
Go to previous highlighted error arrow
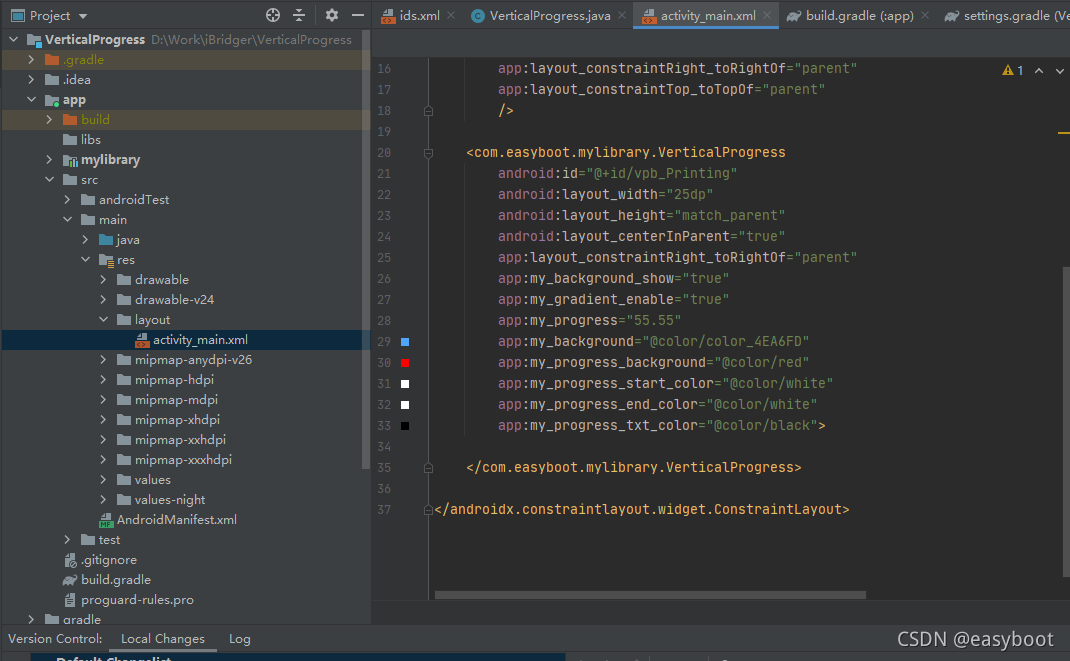coord(1039,70)
